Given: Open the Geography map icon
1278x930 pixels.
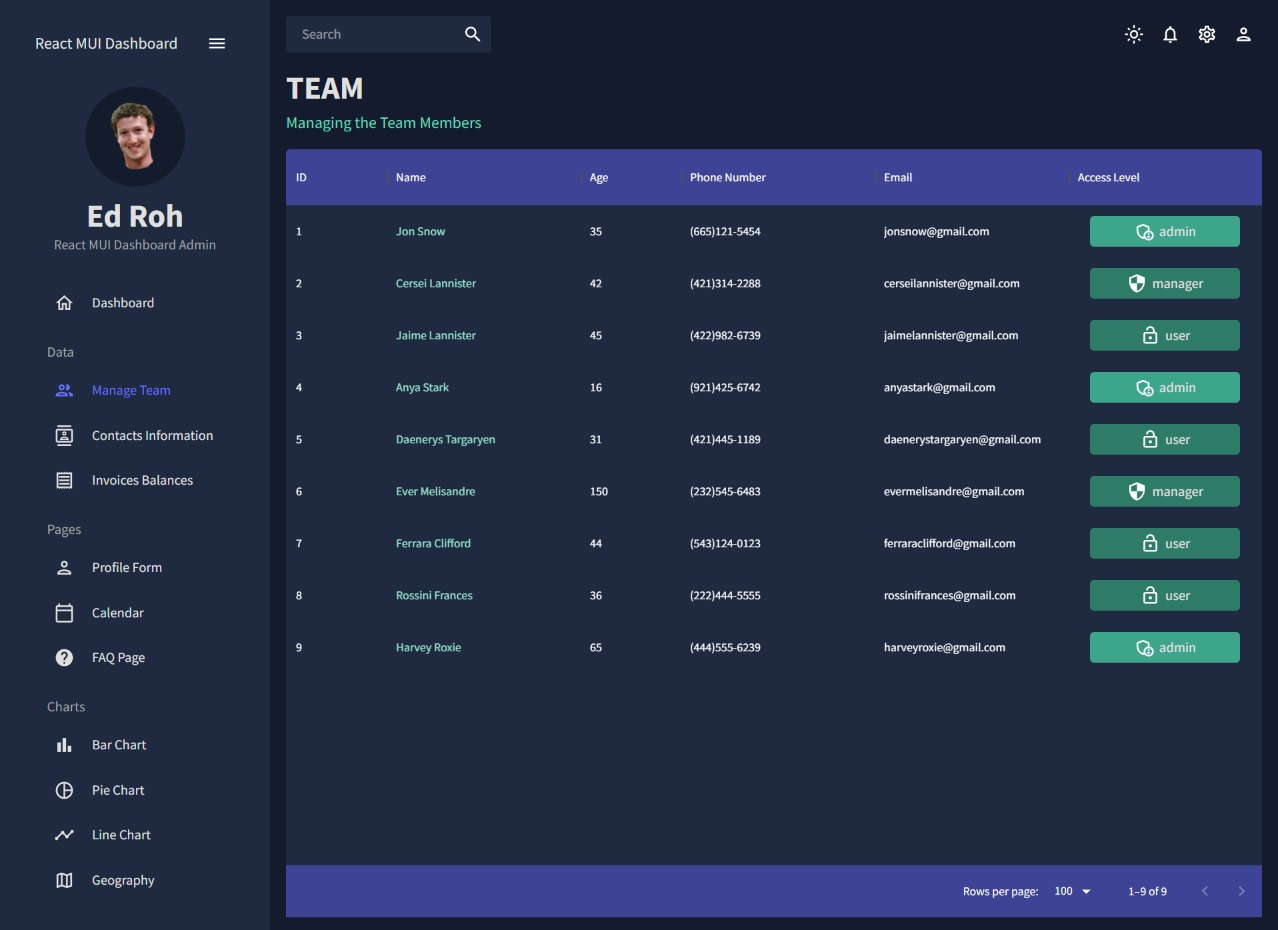Looking at the screenshot, I should coord(64,880).
